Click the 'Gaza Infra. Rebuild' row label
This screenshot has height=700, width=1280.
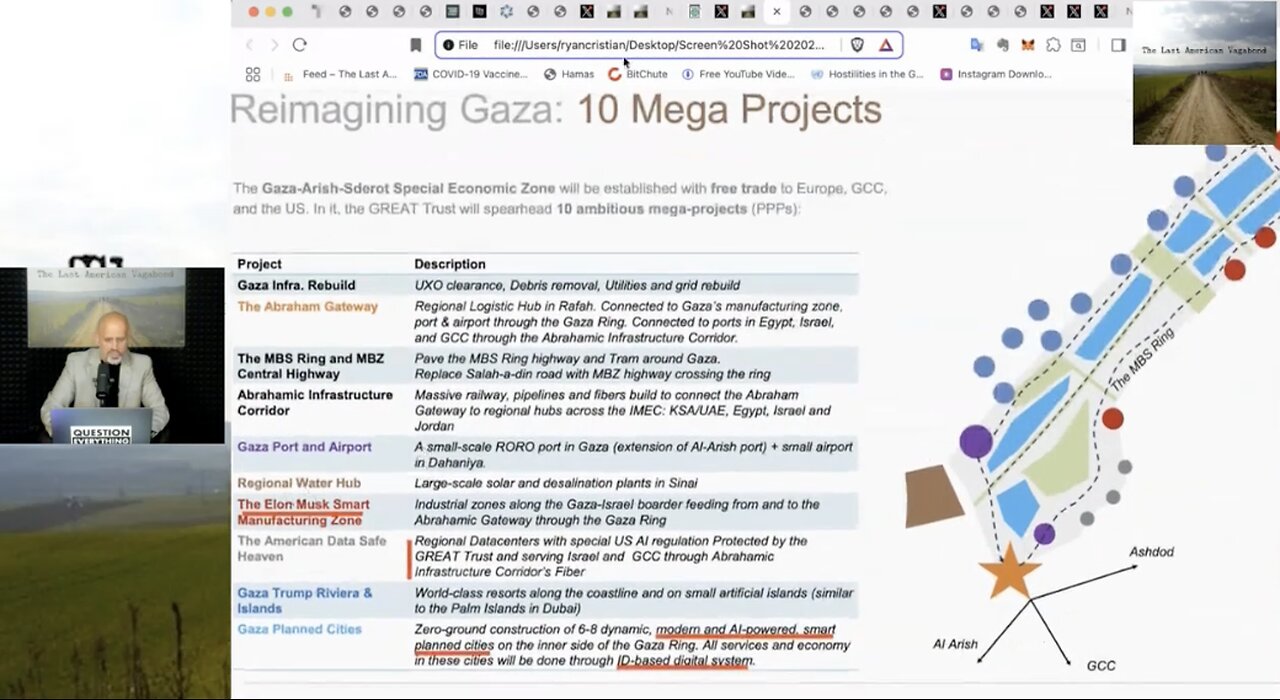coord(296,285)
